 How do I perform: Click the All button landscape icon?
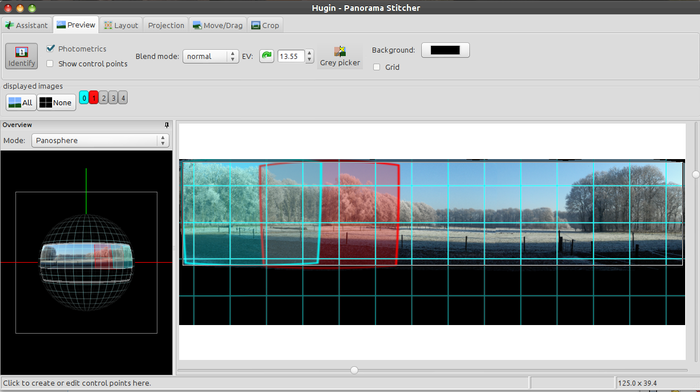[15, 103]
